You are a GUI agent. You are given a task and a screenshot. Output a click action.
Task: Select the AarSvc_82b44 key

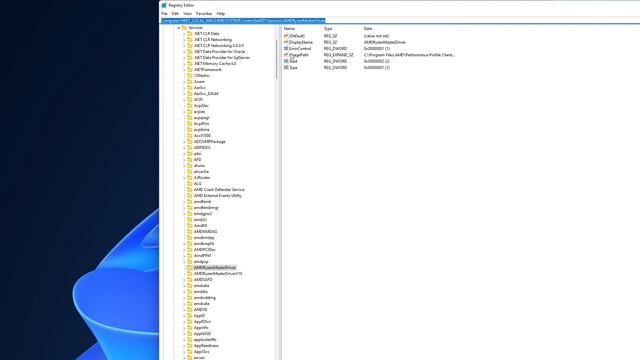click(206, 94)
